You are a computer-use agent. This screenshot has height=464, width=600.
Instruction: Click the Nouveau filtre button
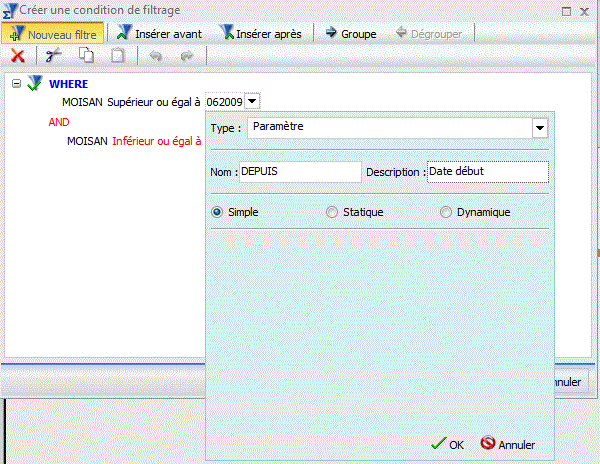(x=53, y=34)
